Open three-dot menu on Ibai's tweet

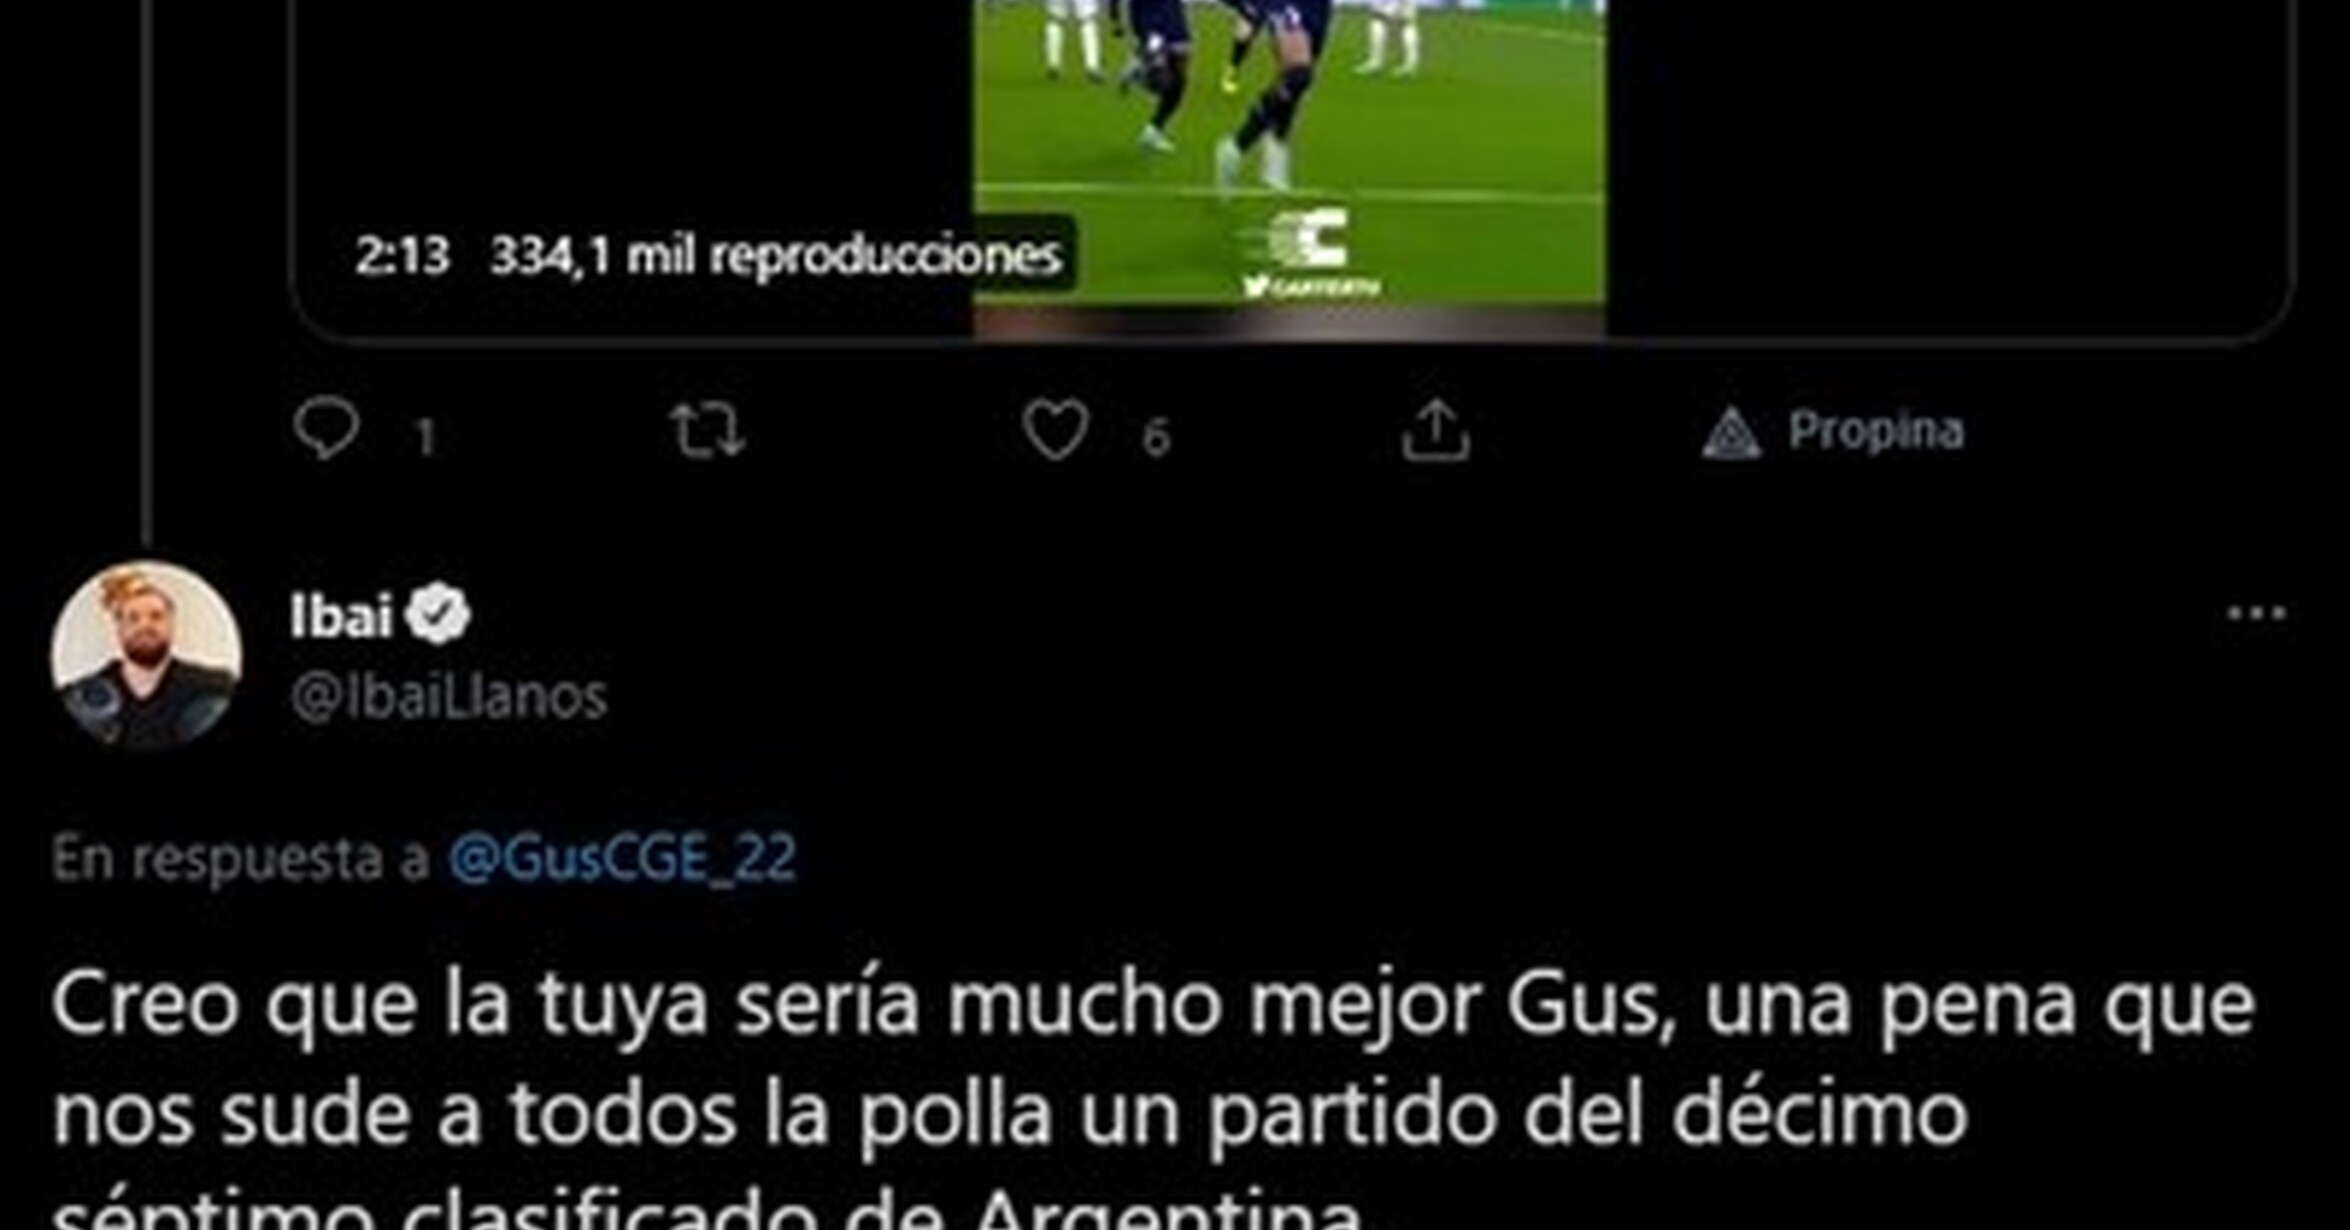click(2257, 612)
